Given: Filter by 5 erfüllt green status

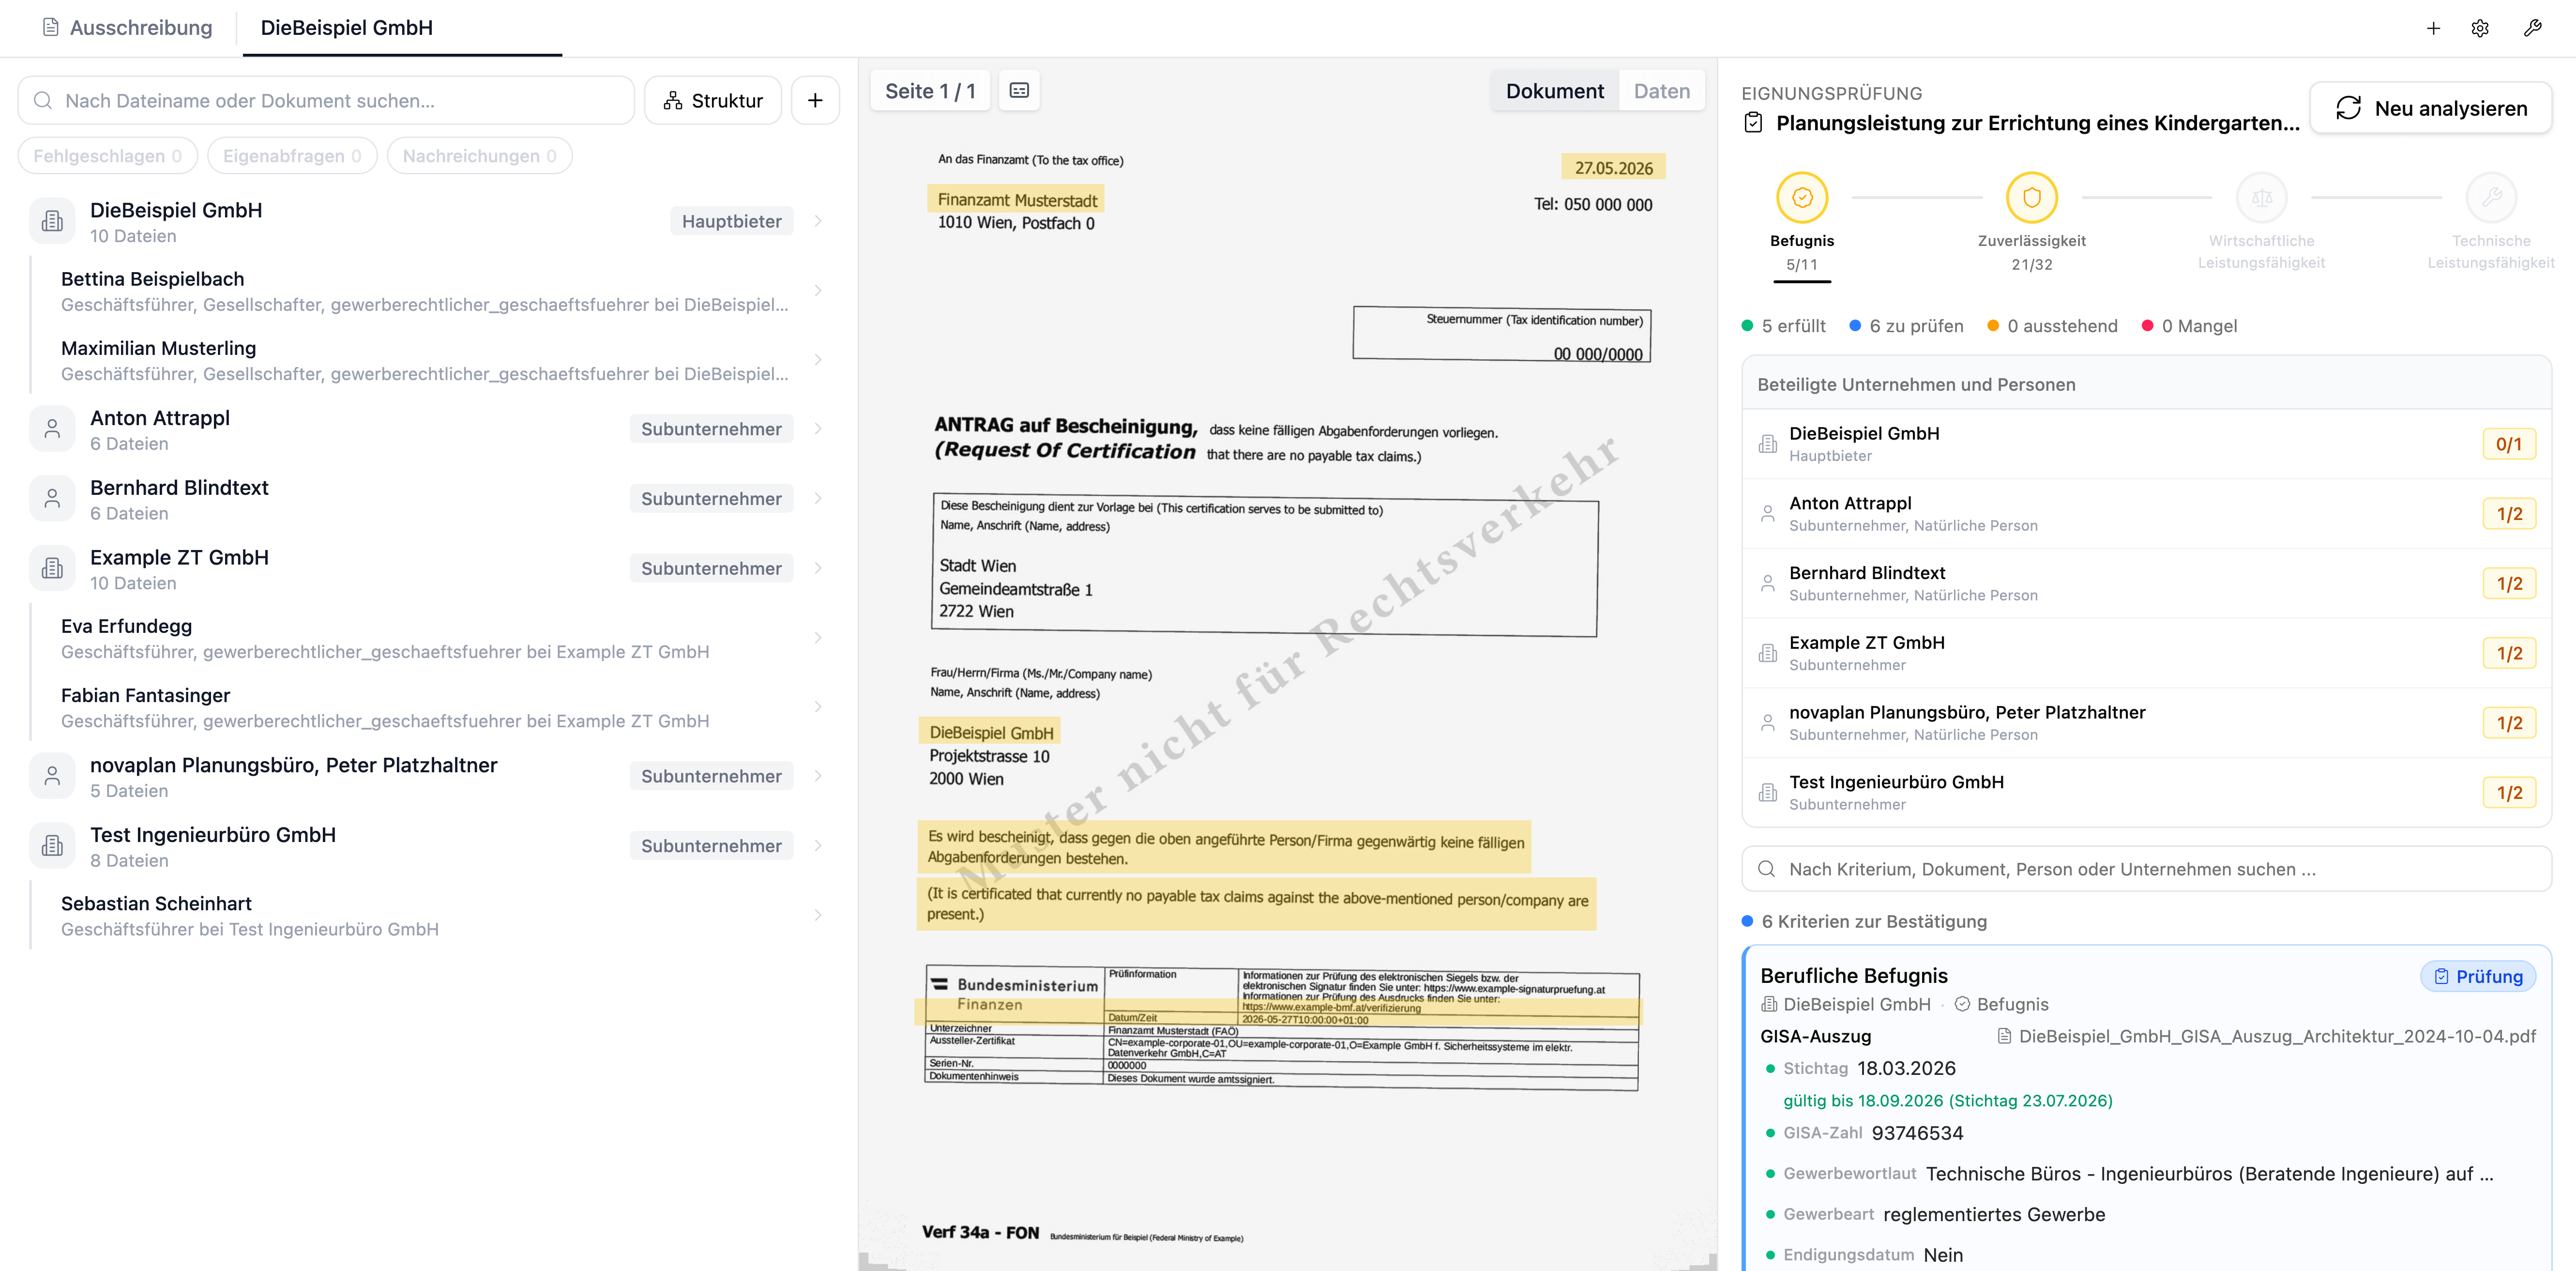Looking at the screenshot, I should pyautogui.click(x=1784, y=326).
